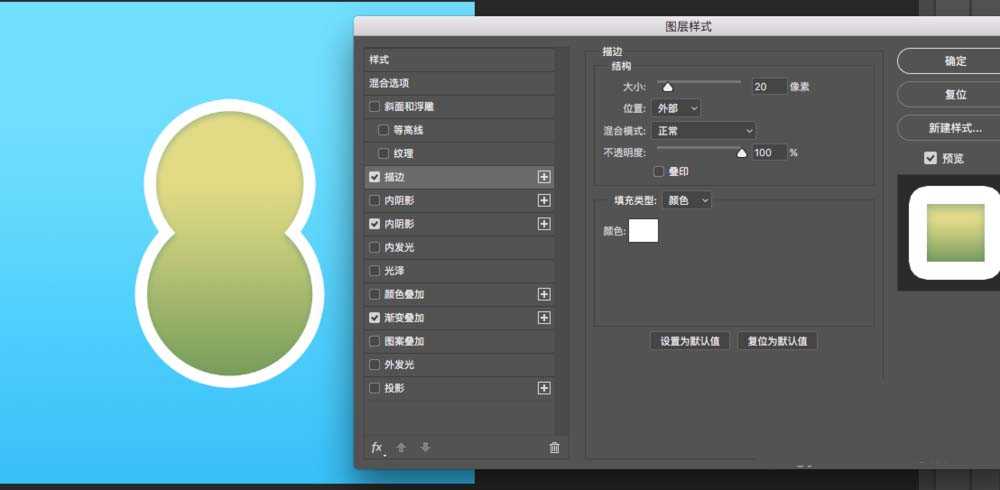1000x490 pixels.
Task: Open the fx effects menu at the bottom
Action: [x=377, y=448]
